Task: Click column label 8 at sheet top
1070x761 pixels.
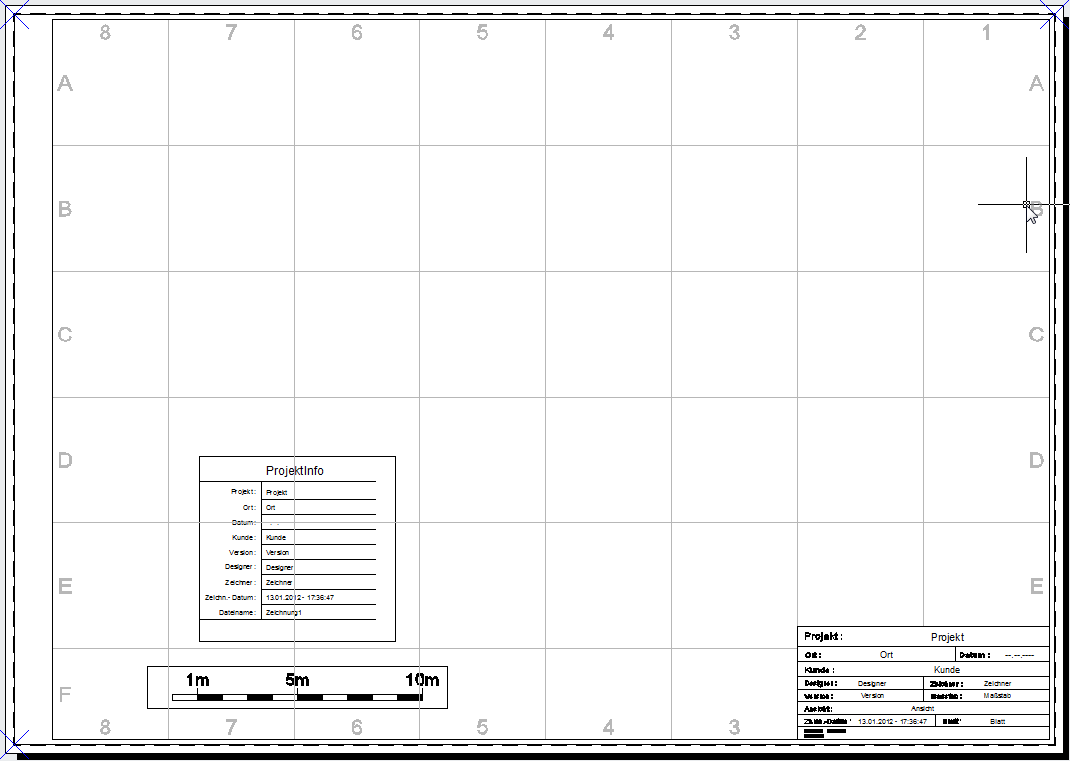Action: tap(105, 33)
